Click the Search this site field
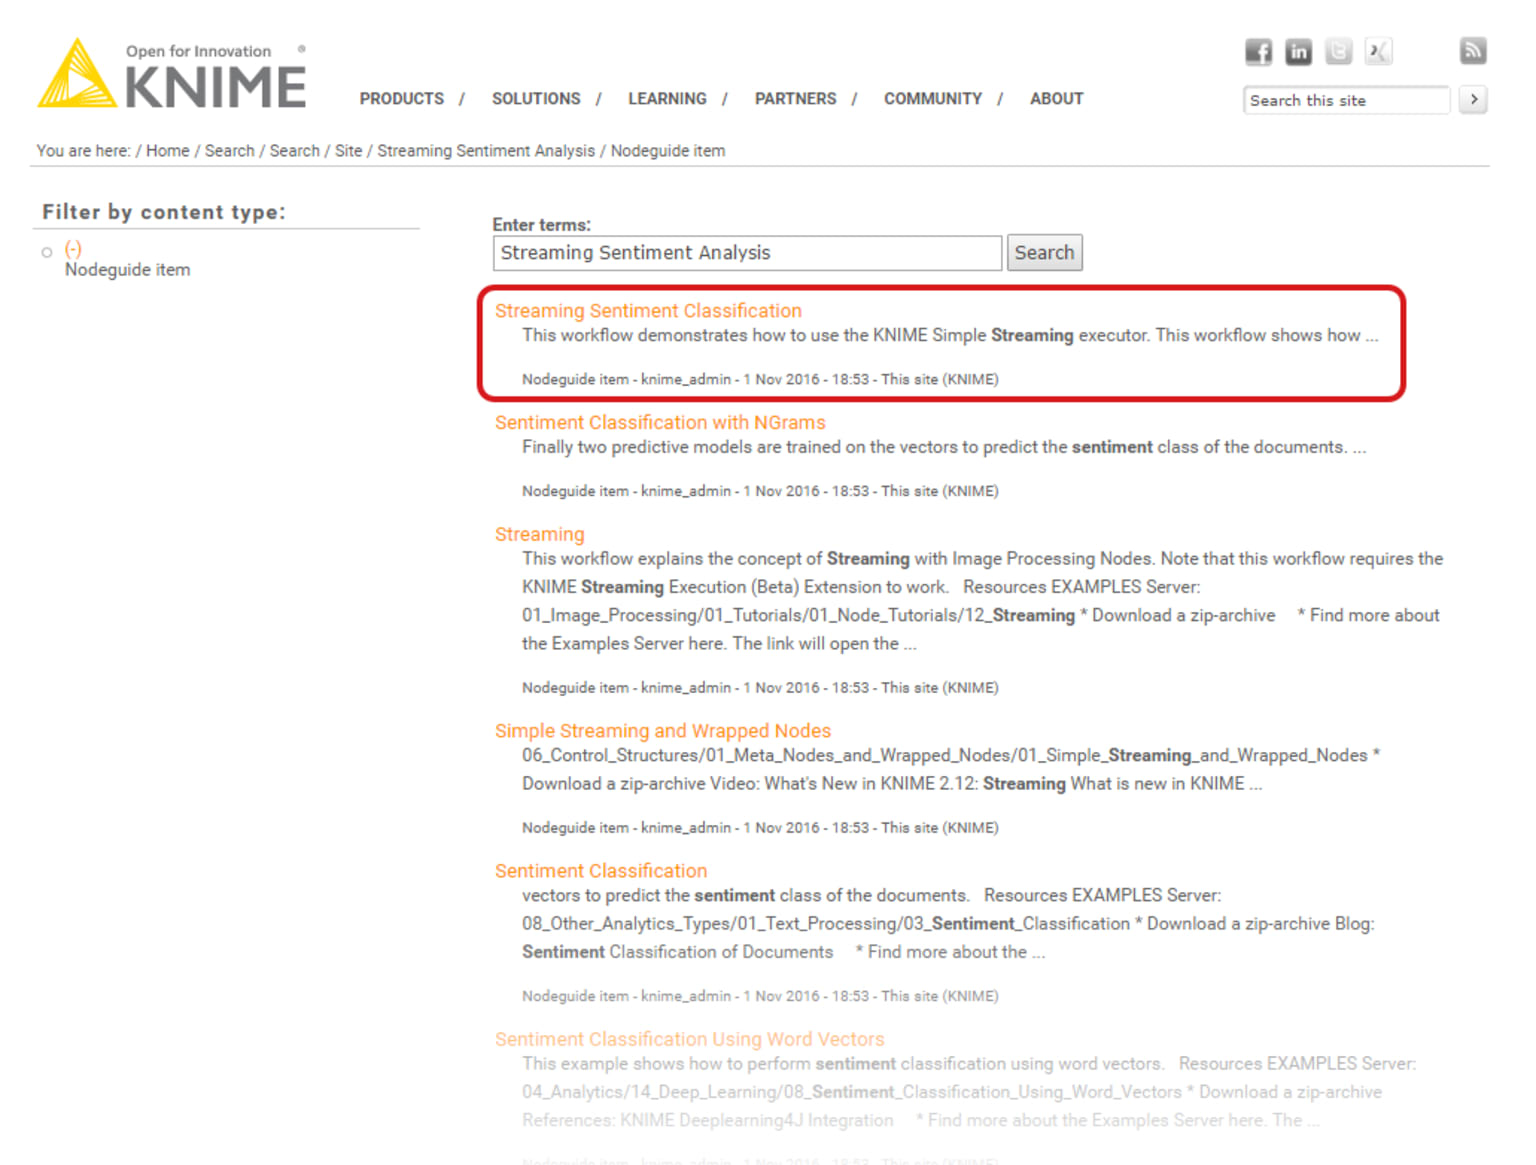1536x1165 pixels. (x=1346, y=100)
